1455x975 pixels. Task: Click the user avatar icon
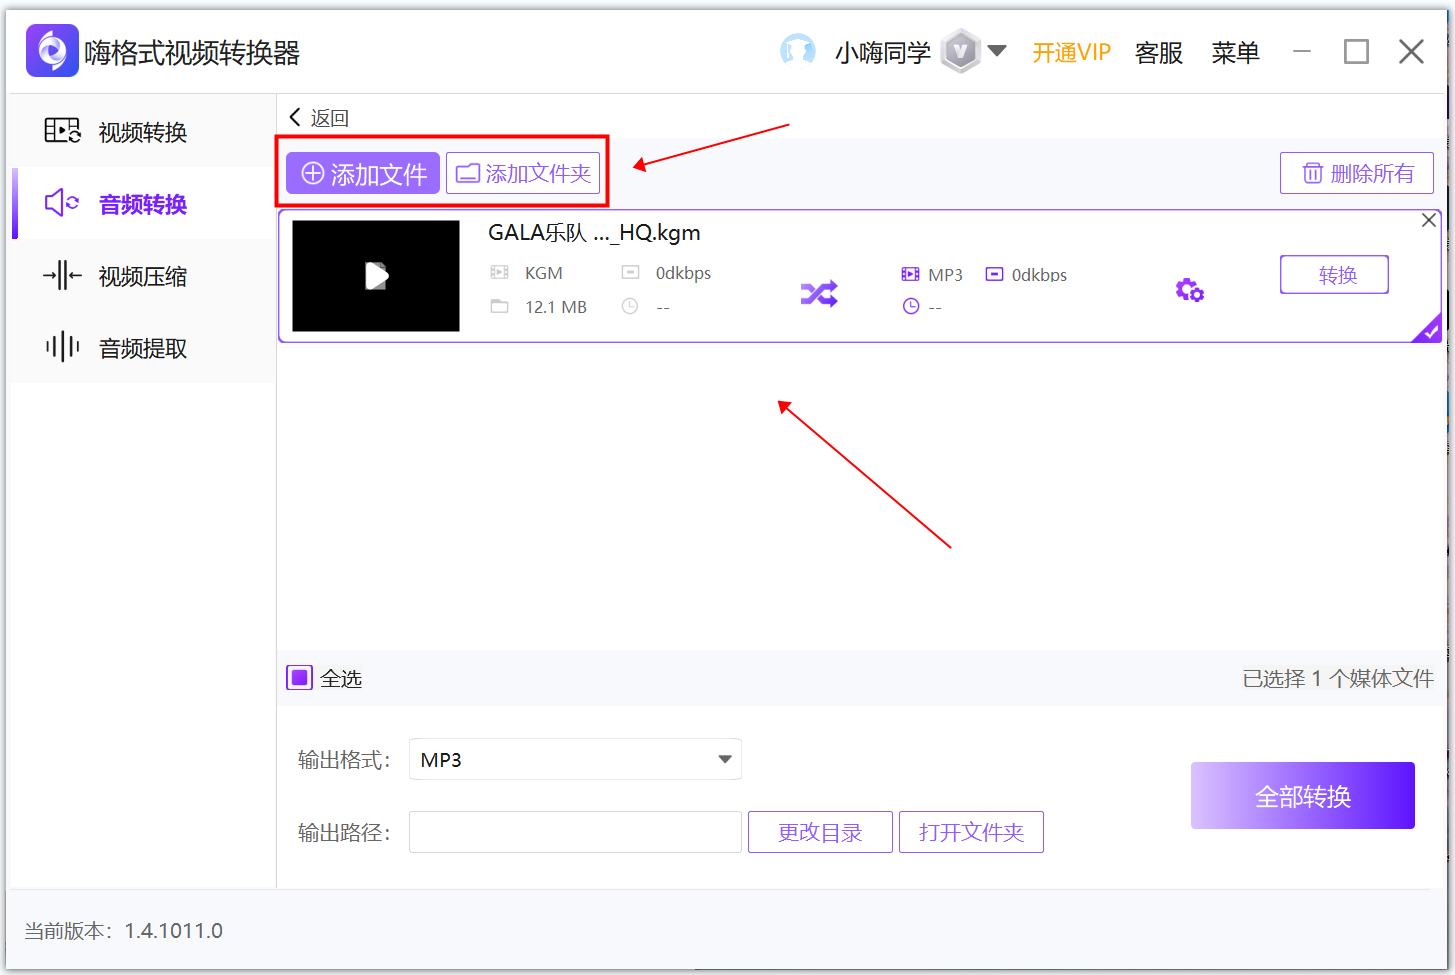[x=797, y=50]
